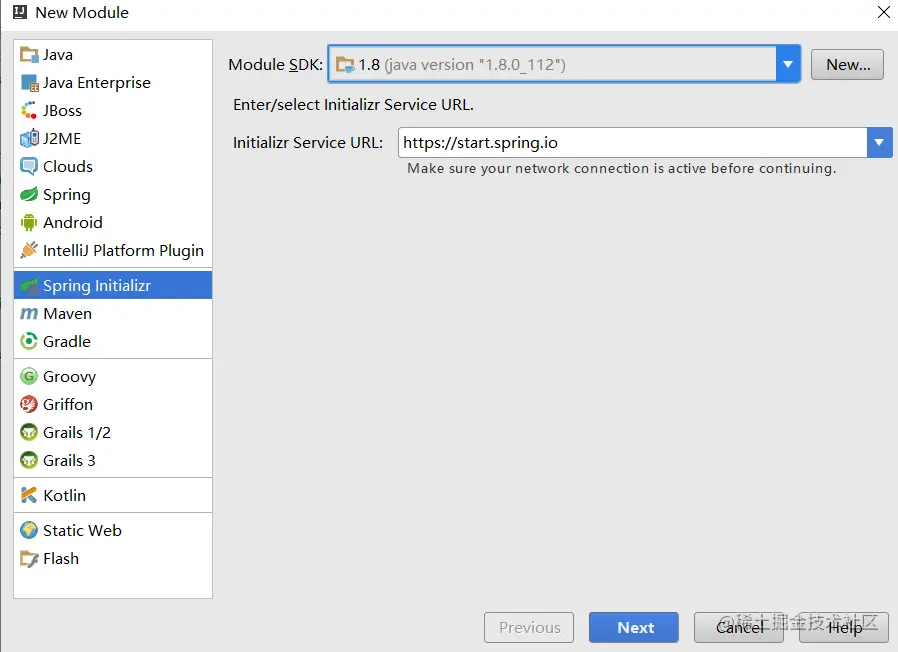Click the Gradle icon
Viewport: 898px width, 652px height.
[29, 341]
